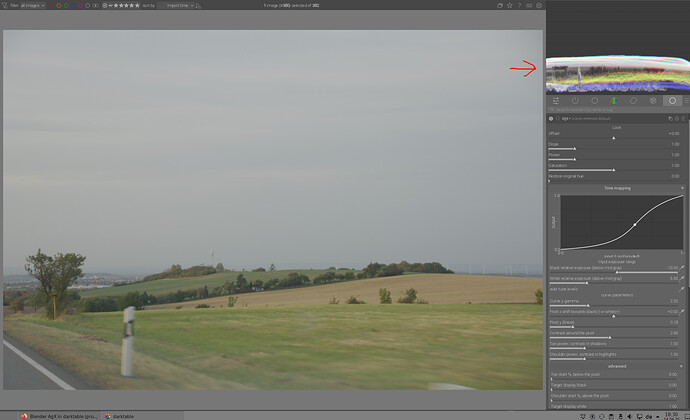690x420 pixels.
Task: Select the last module group tab
Action: coord(672,101)
